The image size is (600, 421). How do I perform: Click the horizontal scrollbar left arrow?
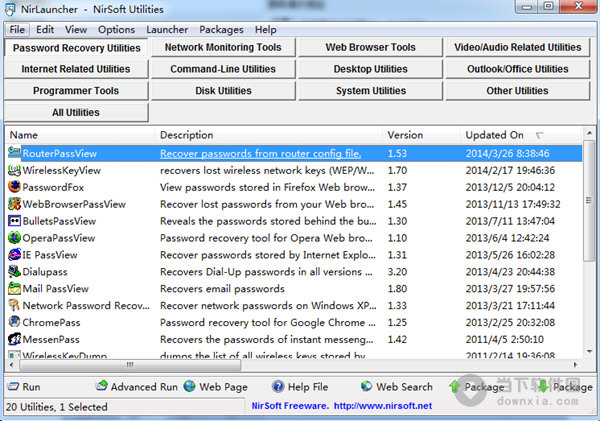pyautogui.click(x=11, y=365)
